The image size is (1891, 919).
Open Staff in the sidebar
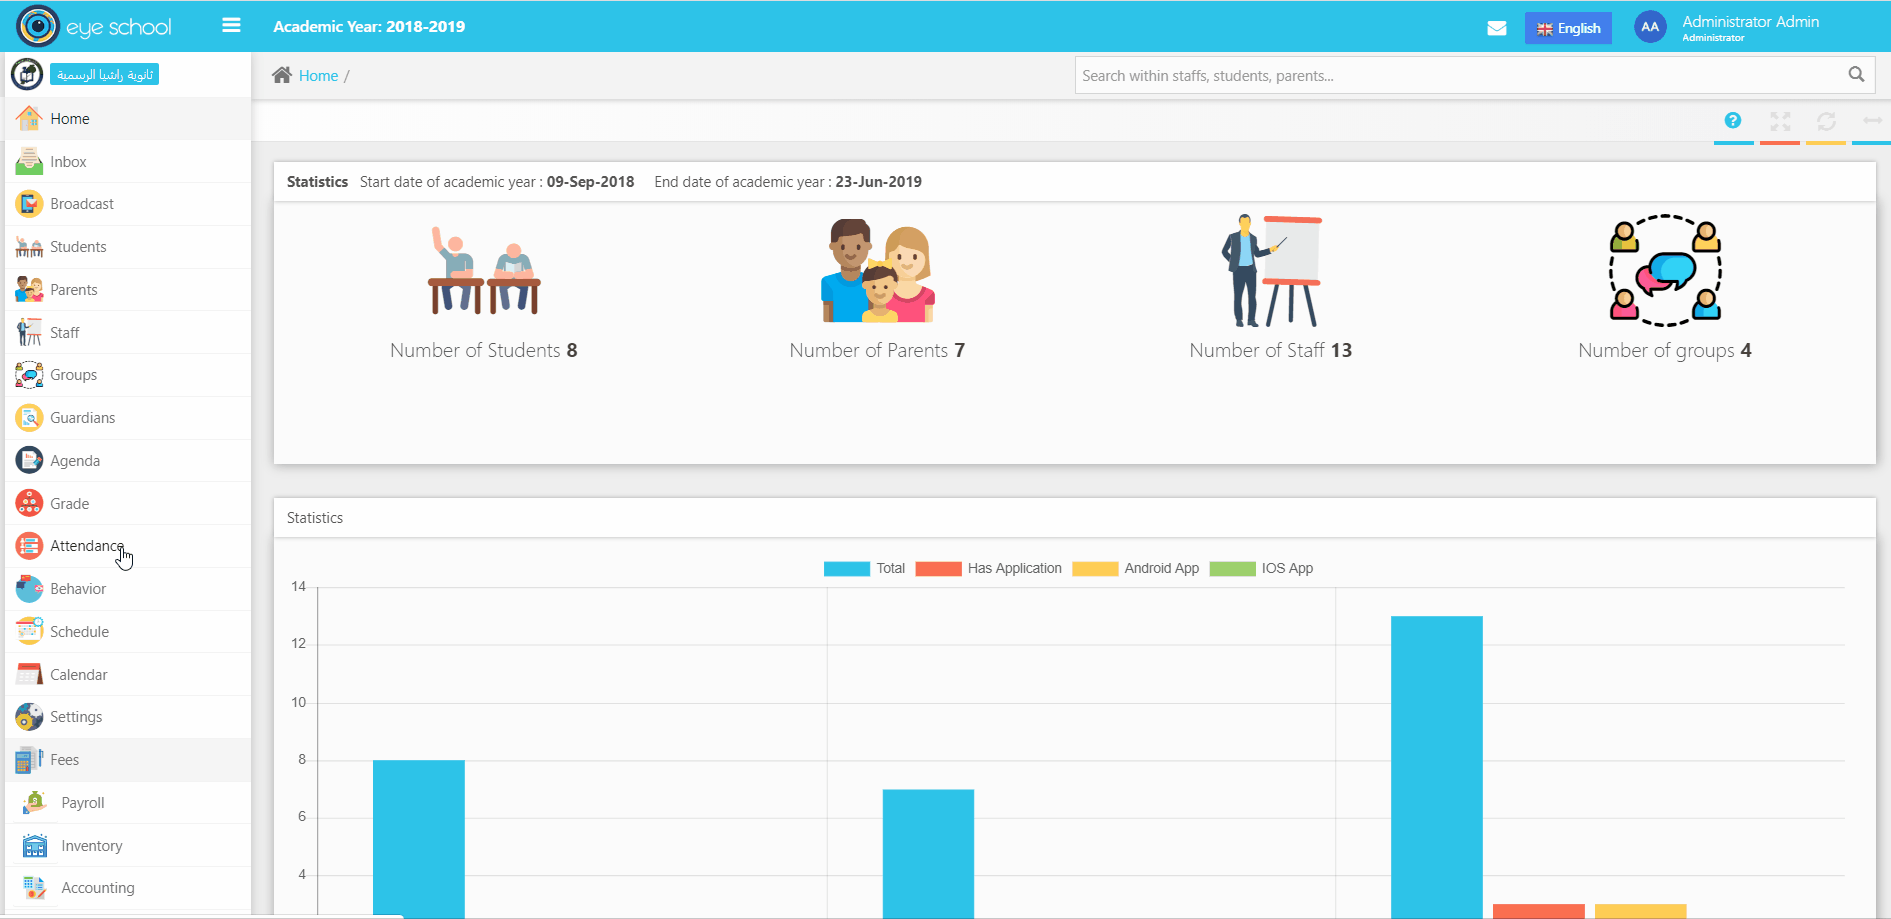pyautogui.click(x=128, y=333)
